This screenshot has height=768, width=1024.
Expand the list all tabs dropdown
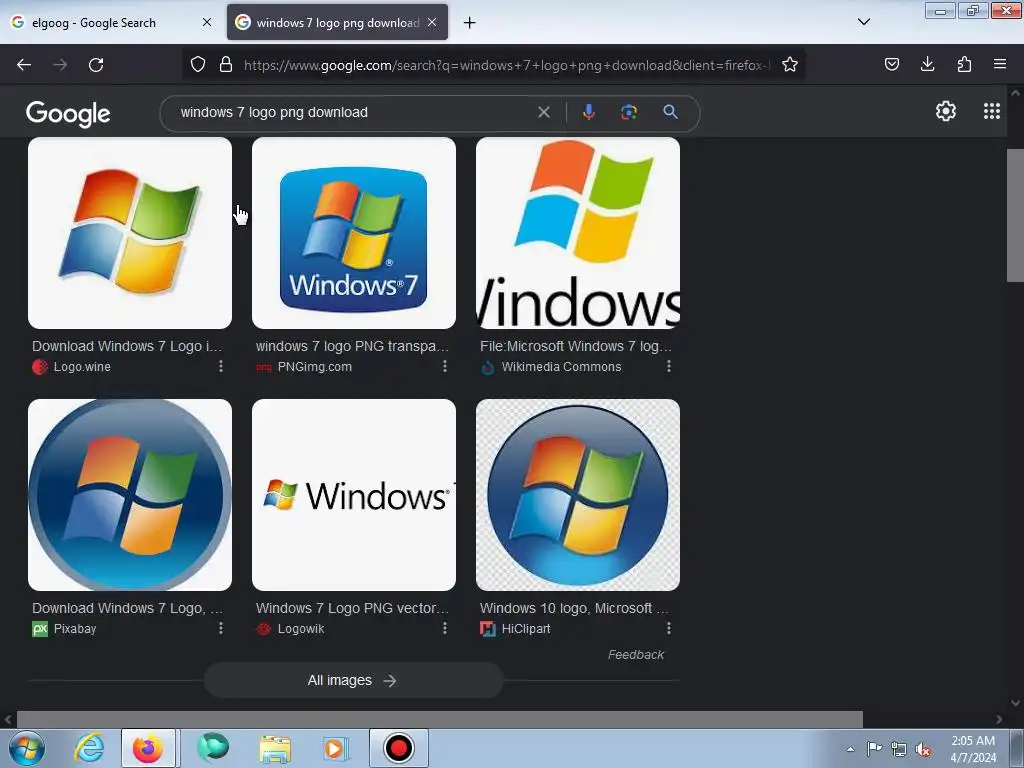tap(863, 22)
